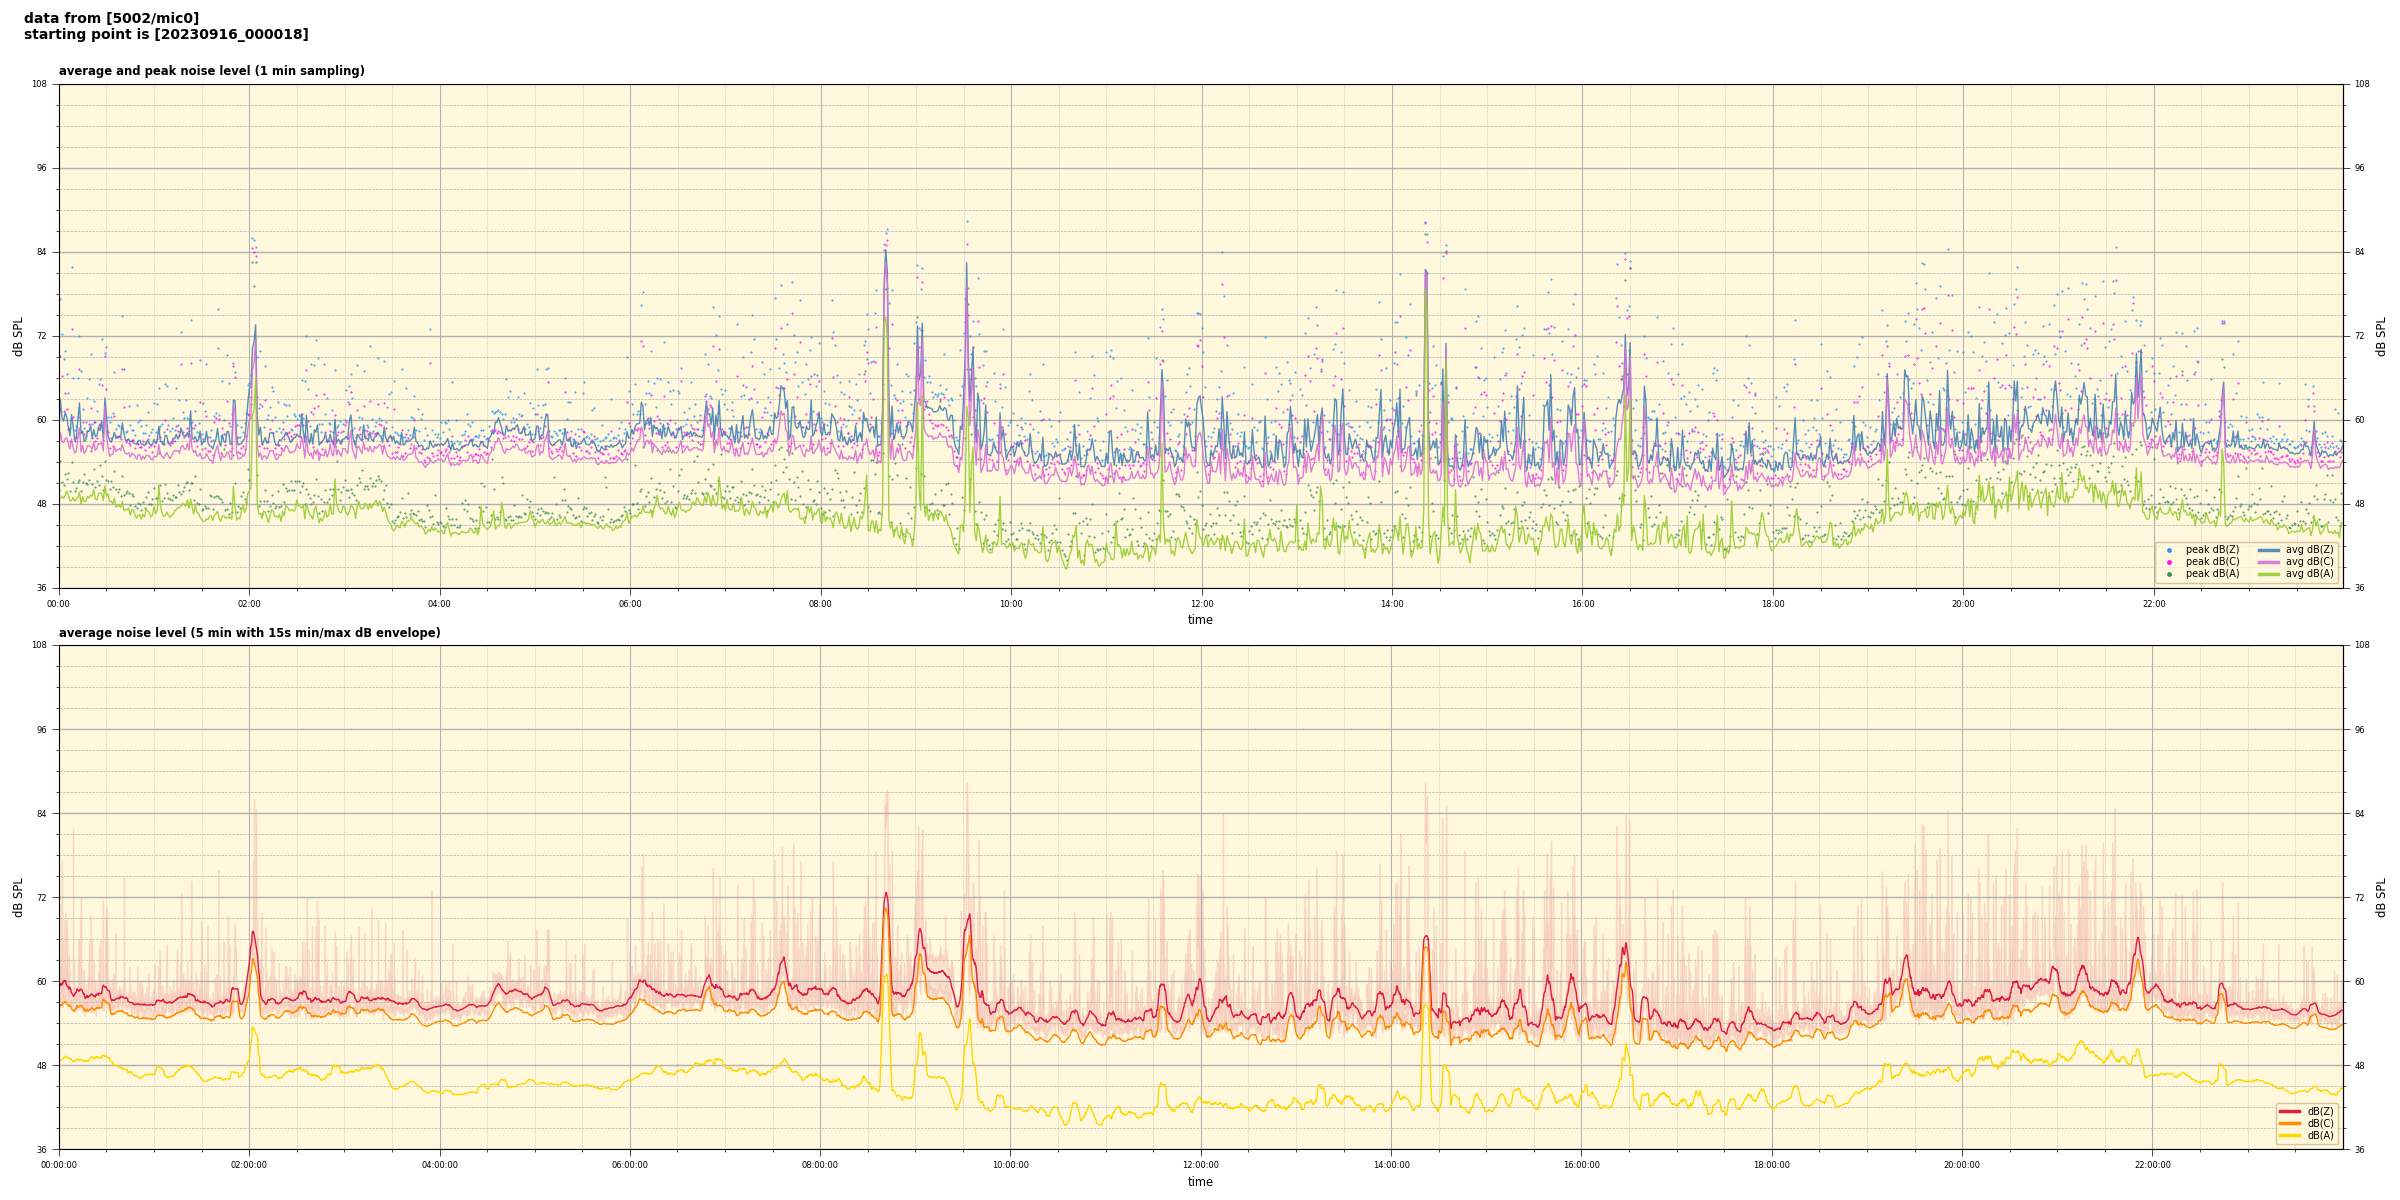Click the 22:00:00 tick on lower time axis
Image resolution: width=2400 pixels, height=1200 pixels.
tap(2152, 1165)
